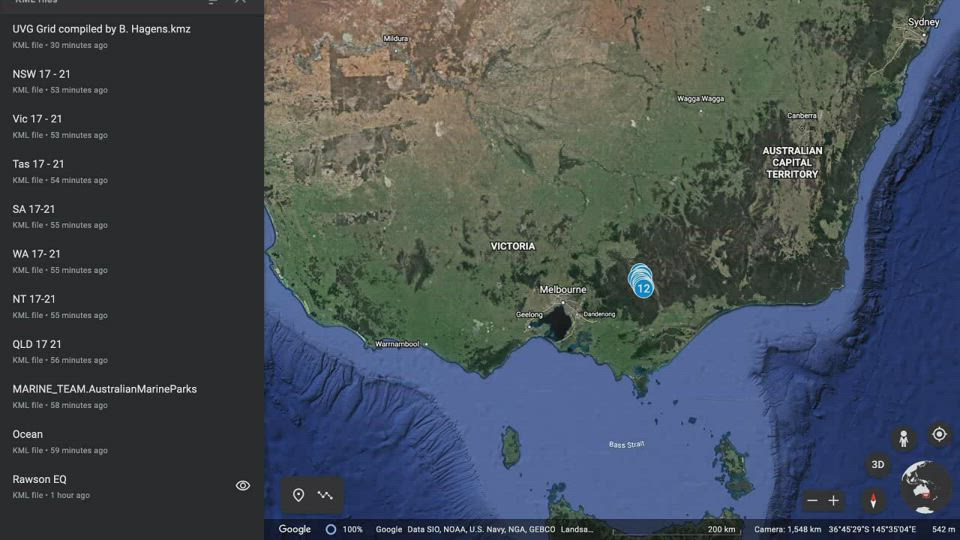Fly to my location target icon
The width and height of the screenshot is (960, 540).
click(x=938, y=434)
